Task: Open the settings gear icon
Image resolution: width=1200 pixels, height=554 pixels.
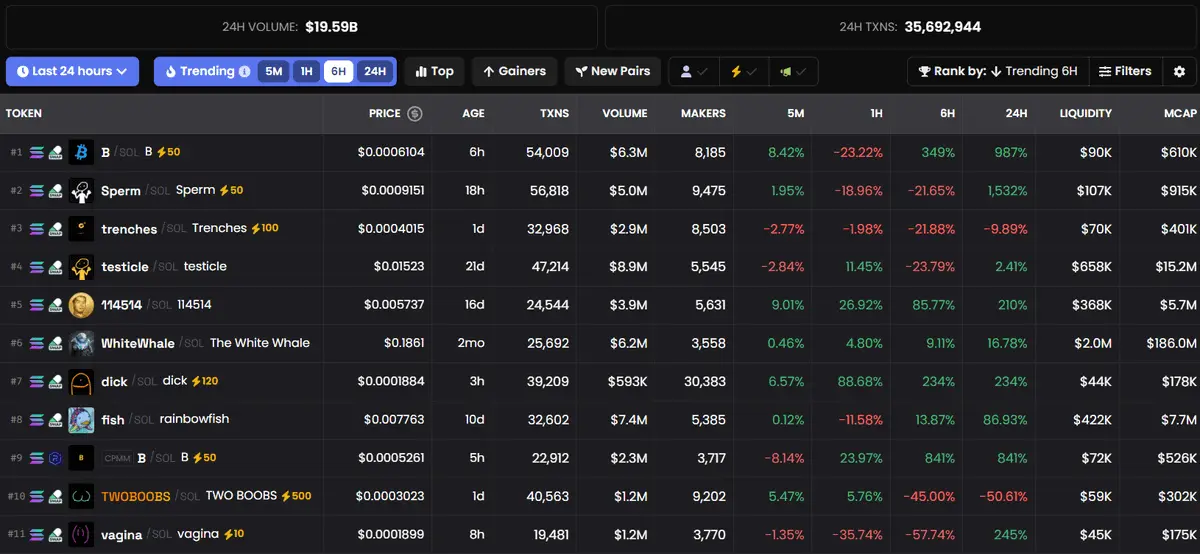Action: [1179, 71]
